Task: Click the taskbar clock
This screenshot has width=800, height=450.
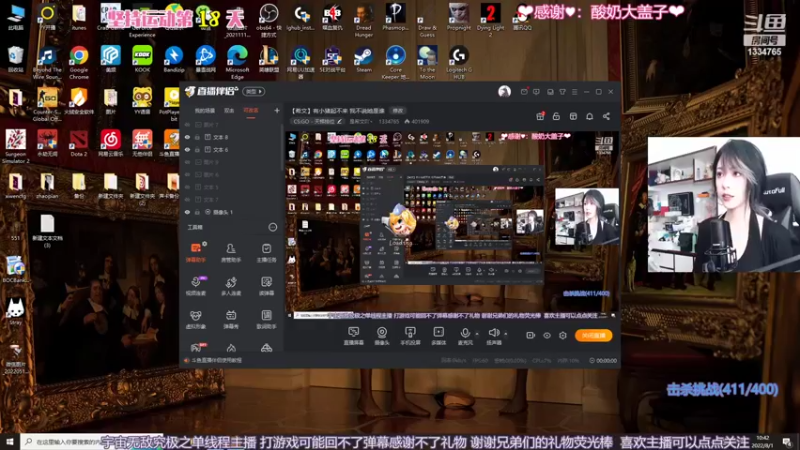Action: [x=764, y=442]
